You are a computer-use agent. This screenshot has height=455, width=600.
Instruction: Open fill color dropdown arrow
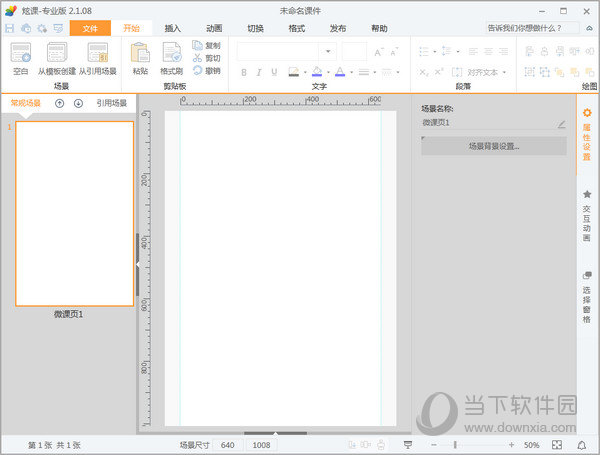328,72
